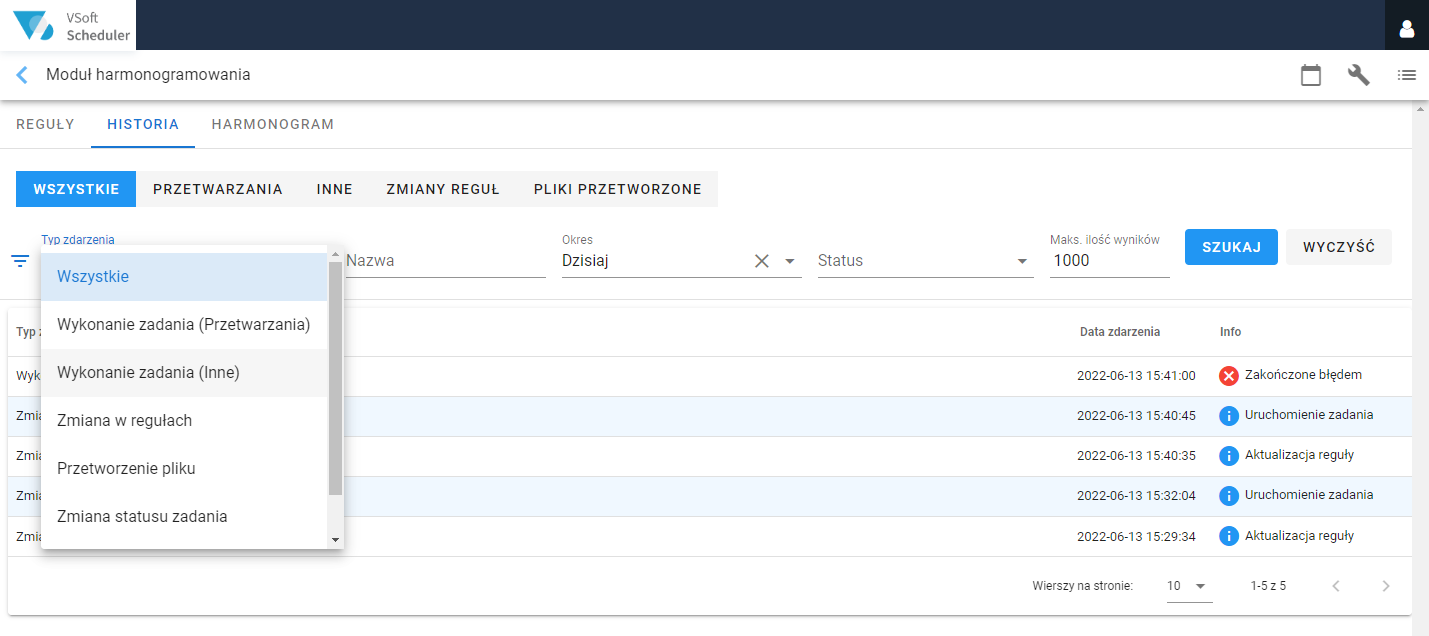Activate the Wszystkie filter button
1429x636 pixels.
click(76, 189)
